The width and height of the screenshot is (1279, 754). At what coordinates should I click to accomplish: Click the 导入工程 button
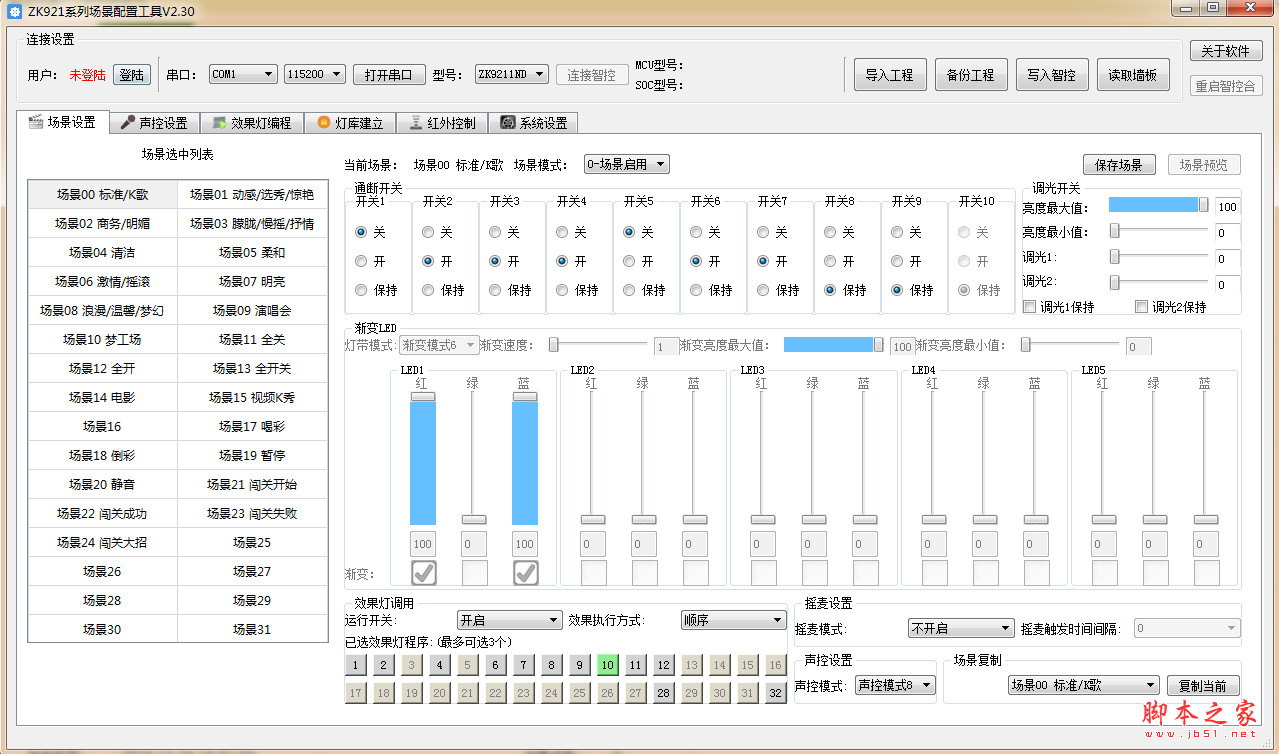click(x=889, y=75)
